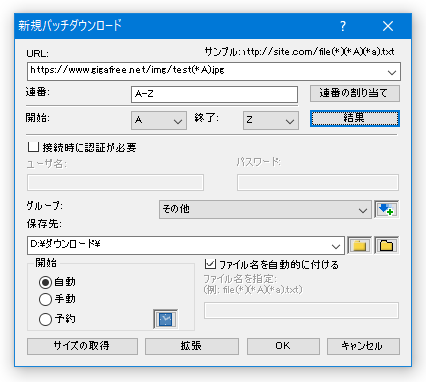Click the ファイル名を指定 input field
Viewport: 426px width, 382px height.
coord(301,310)
